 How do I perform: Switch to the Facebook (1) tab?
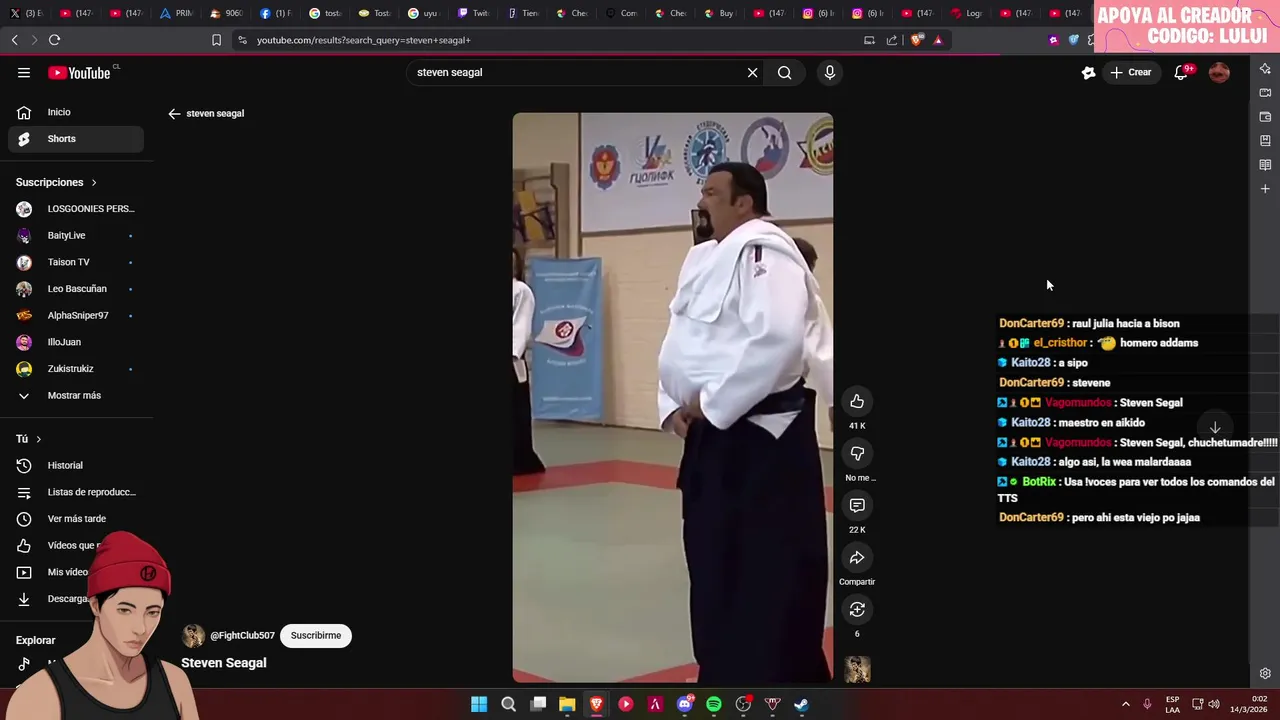[x=275, y=13]
